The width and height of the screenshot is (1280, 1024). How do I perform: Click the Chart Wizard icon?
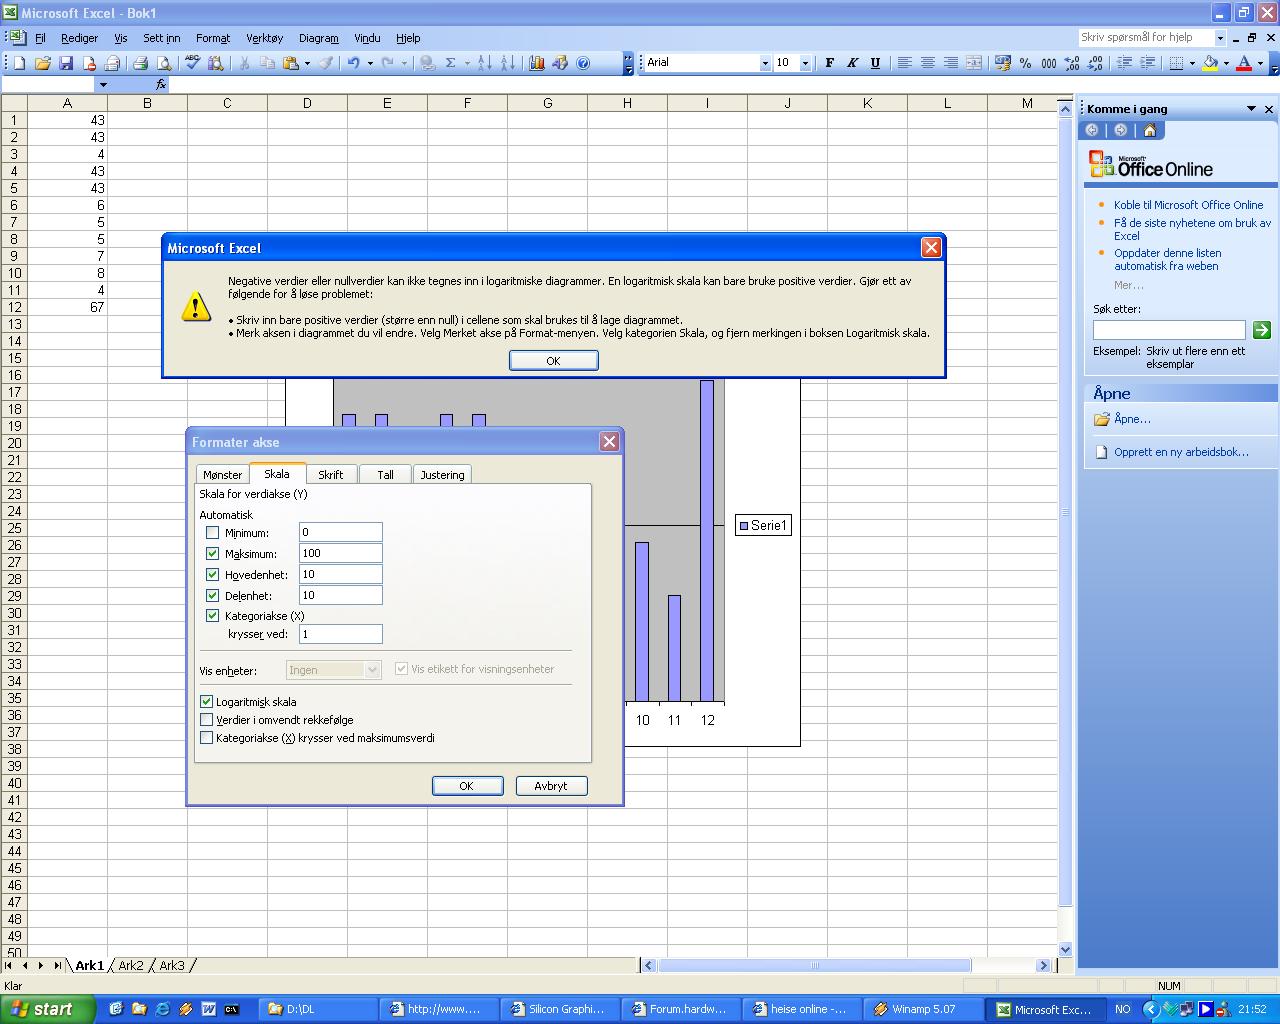coord(537,63)
